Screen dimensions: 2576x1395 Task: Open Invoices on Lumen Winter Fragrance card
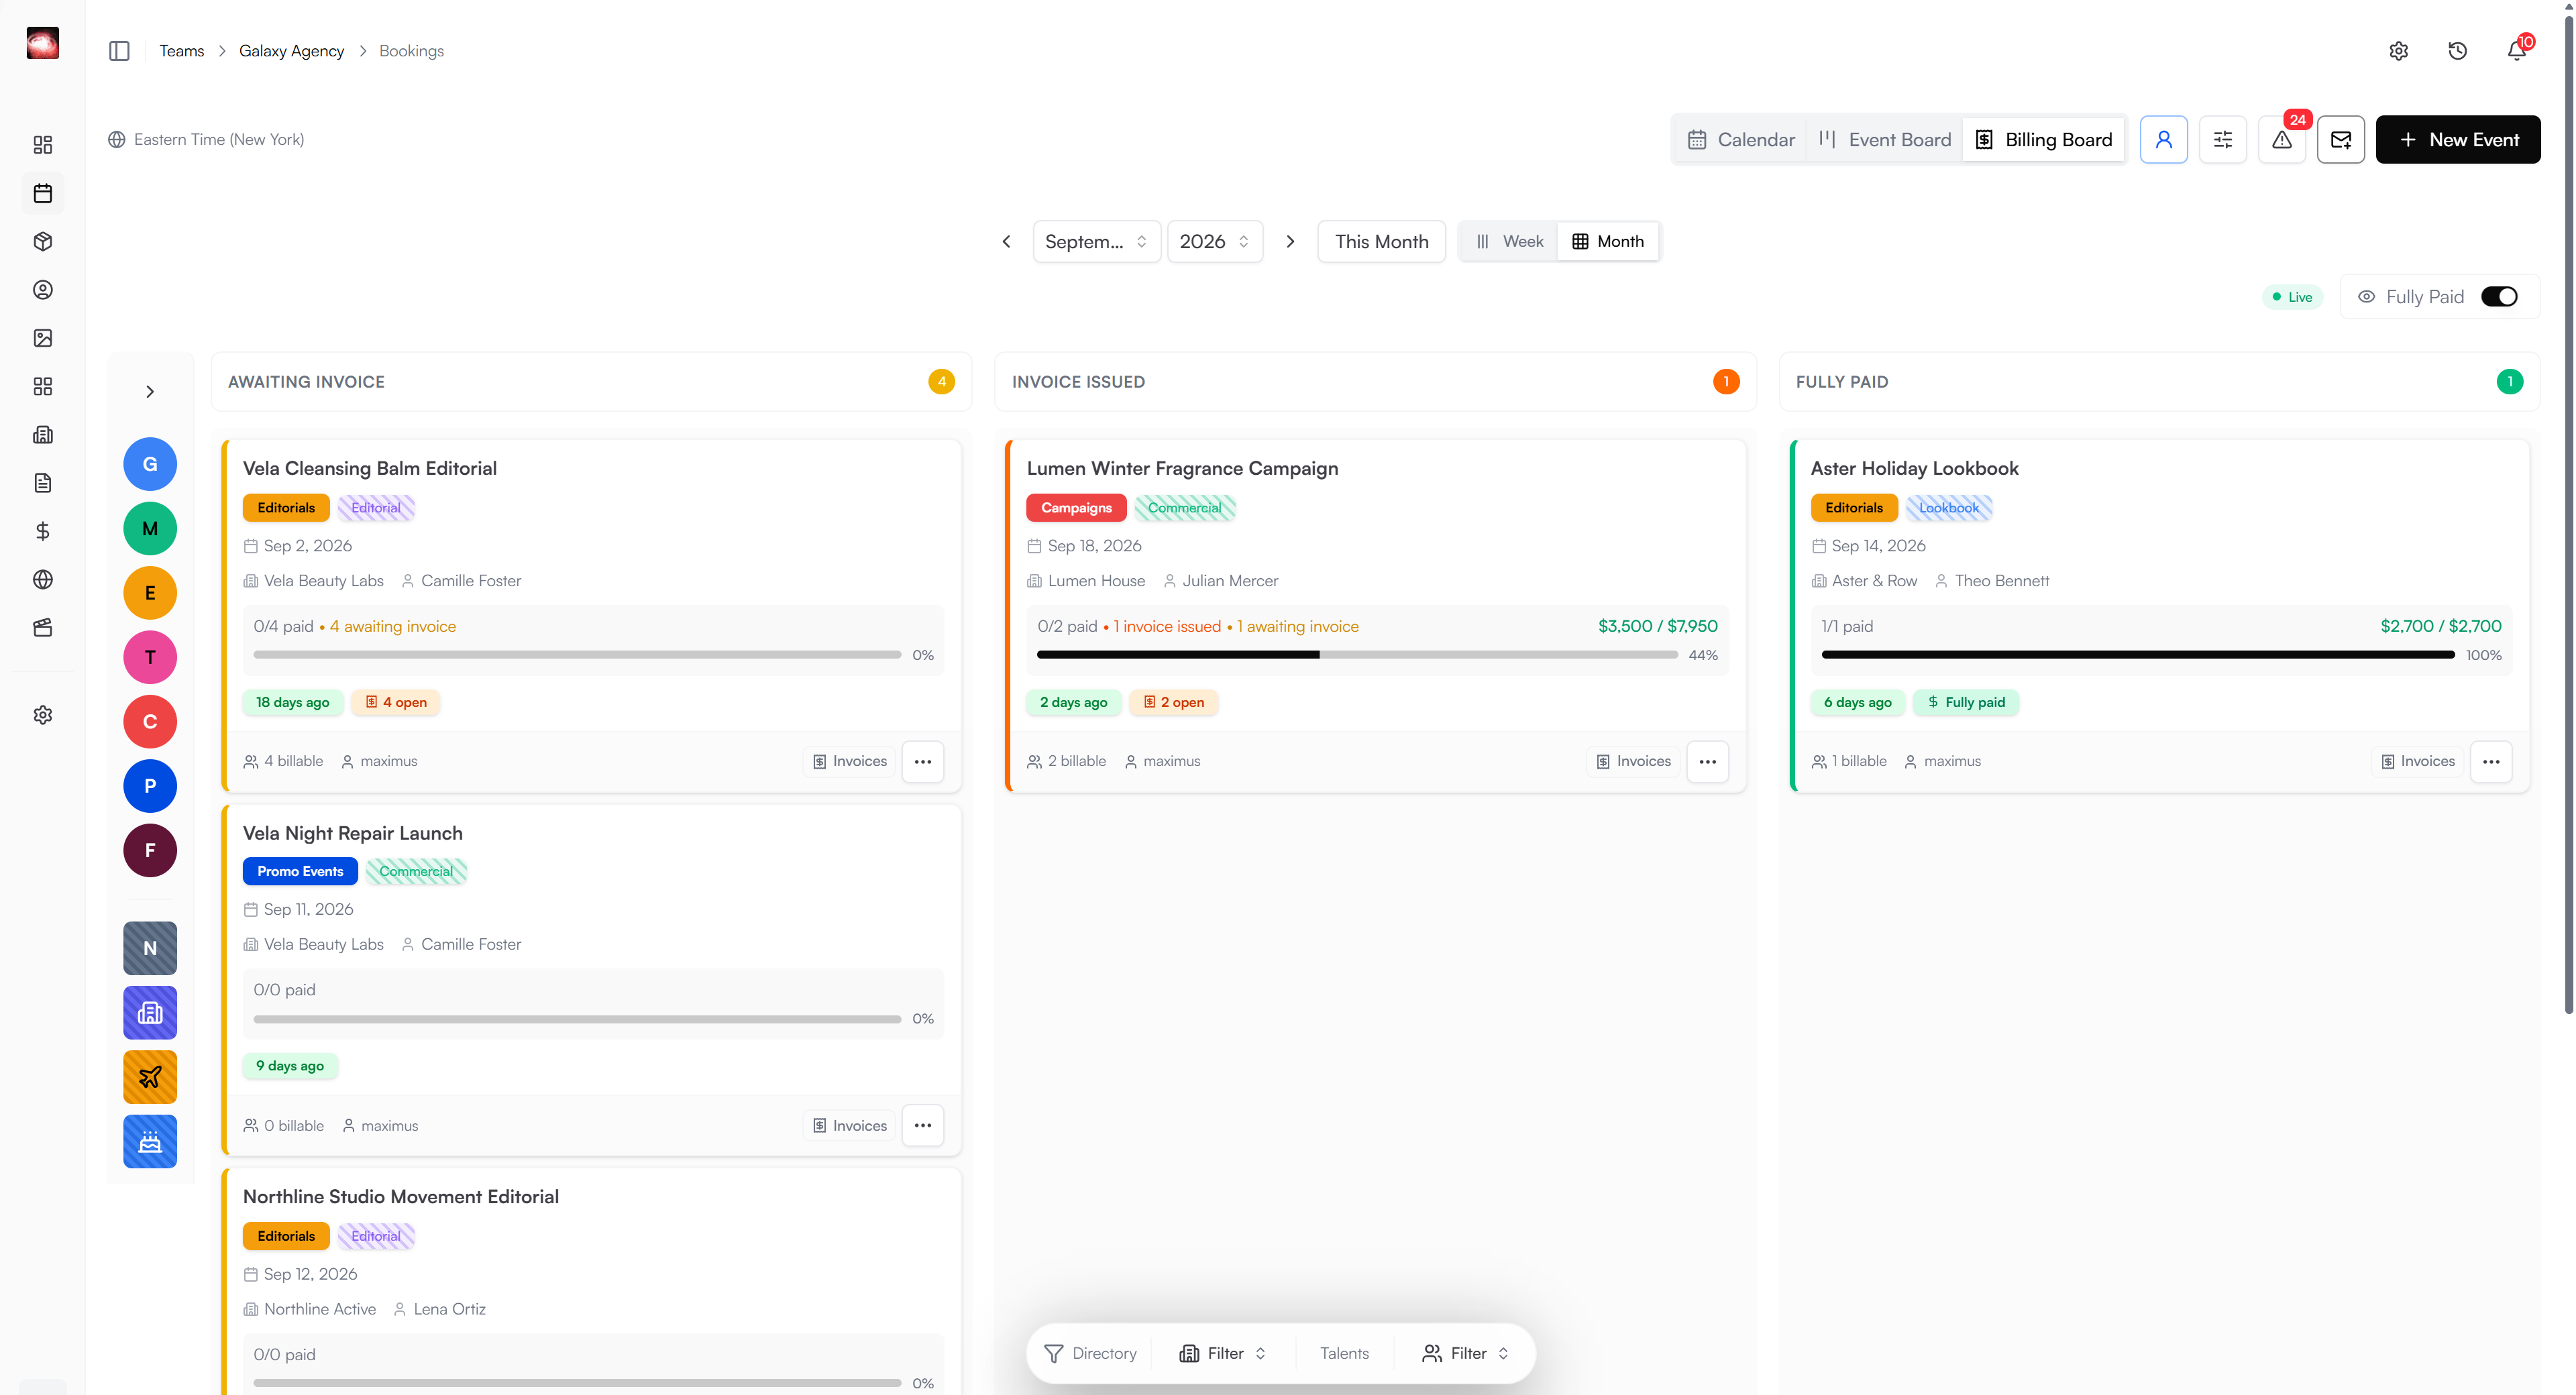tap(1634, 761)
